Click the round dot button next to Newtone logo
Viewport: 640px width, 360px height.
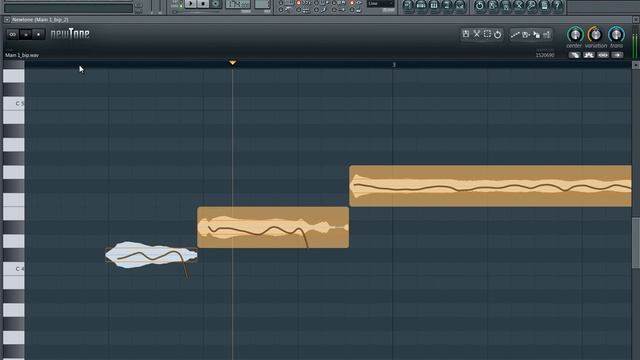(38, 35)
